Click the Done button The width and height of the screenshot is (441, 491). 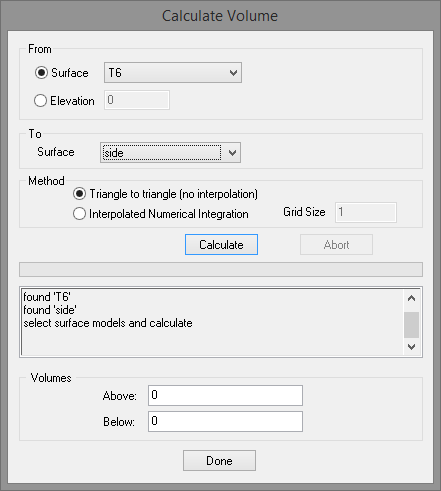click(x=219, y=461)
